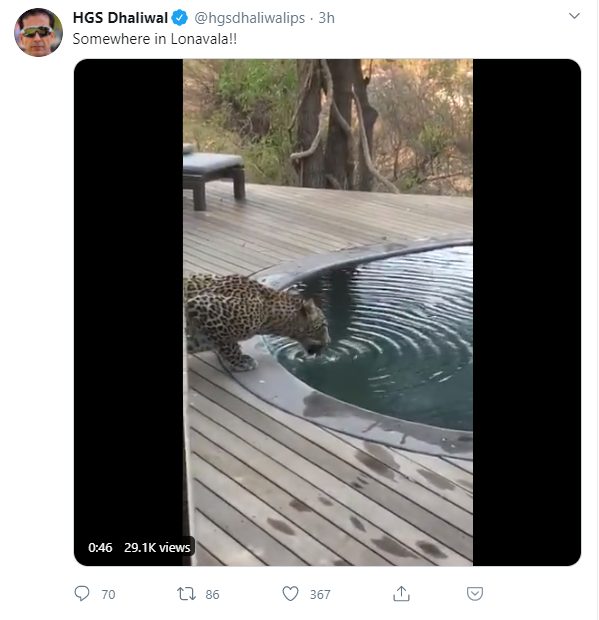
Task: Expand the tweet options chevron
Action: point(574,16)
